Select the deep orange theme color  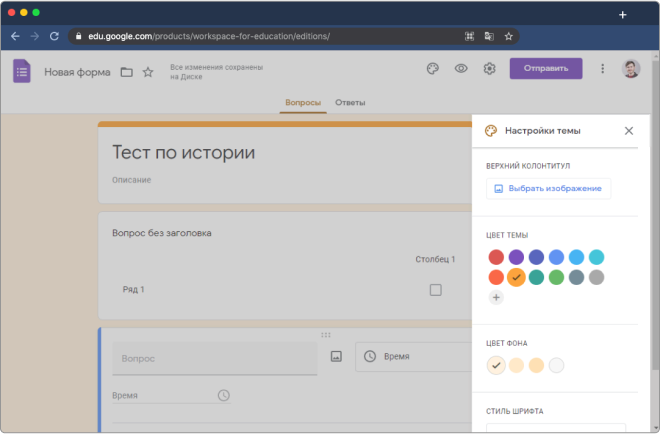[496, 277]
